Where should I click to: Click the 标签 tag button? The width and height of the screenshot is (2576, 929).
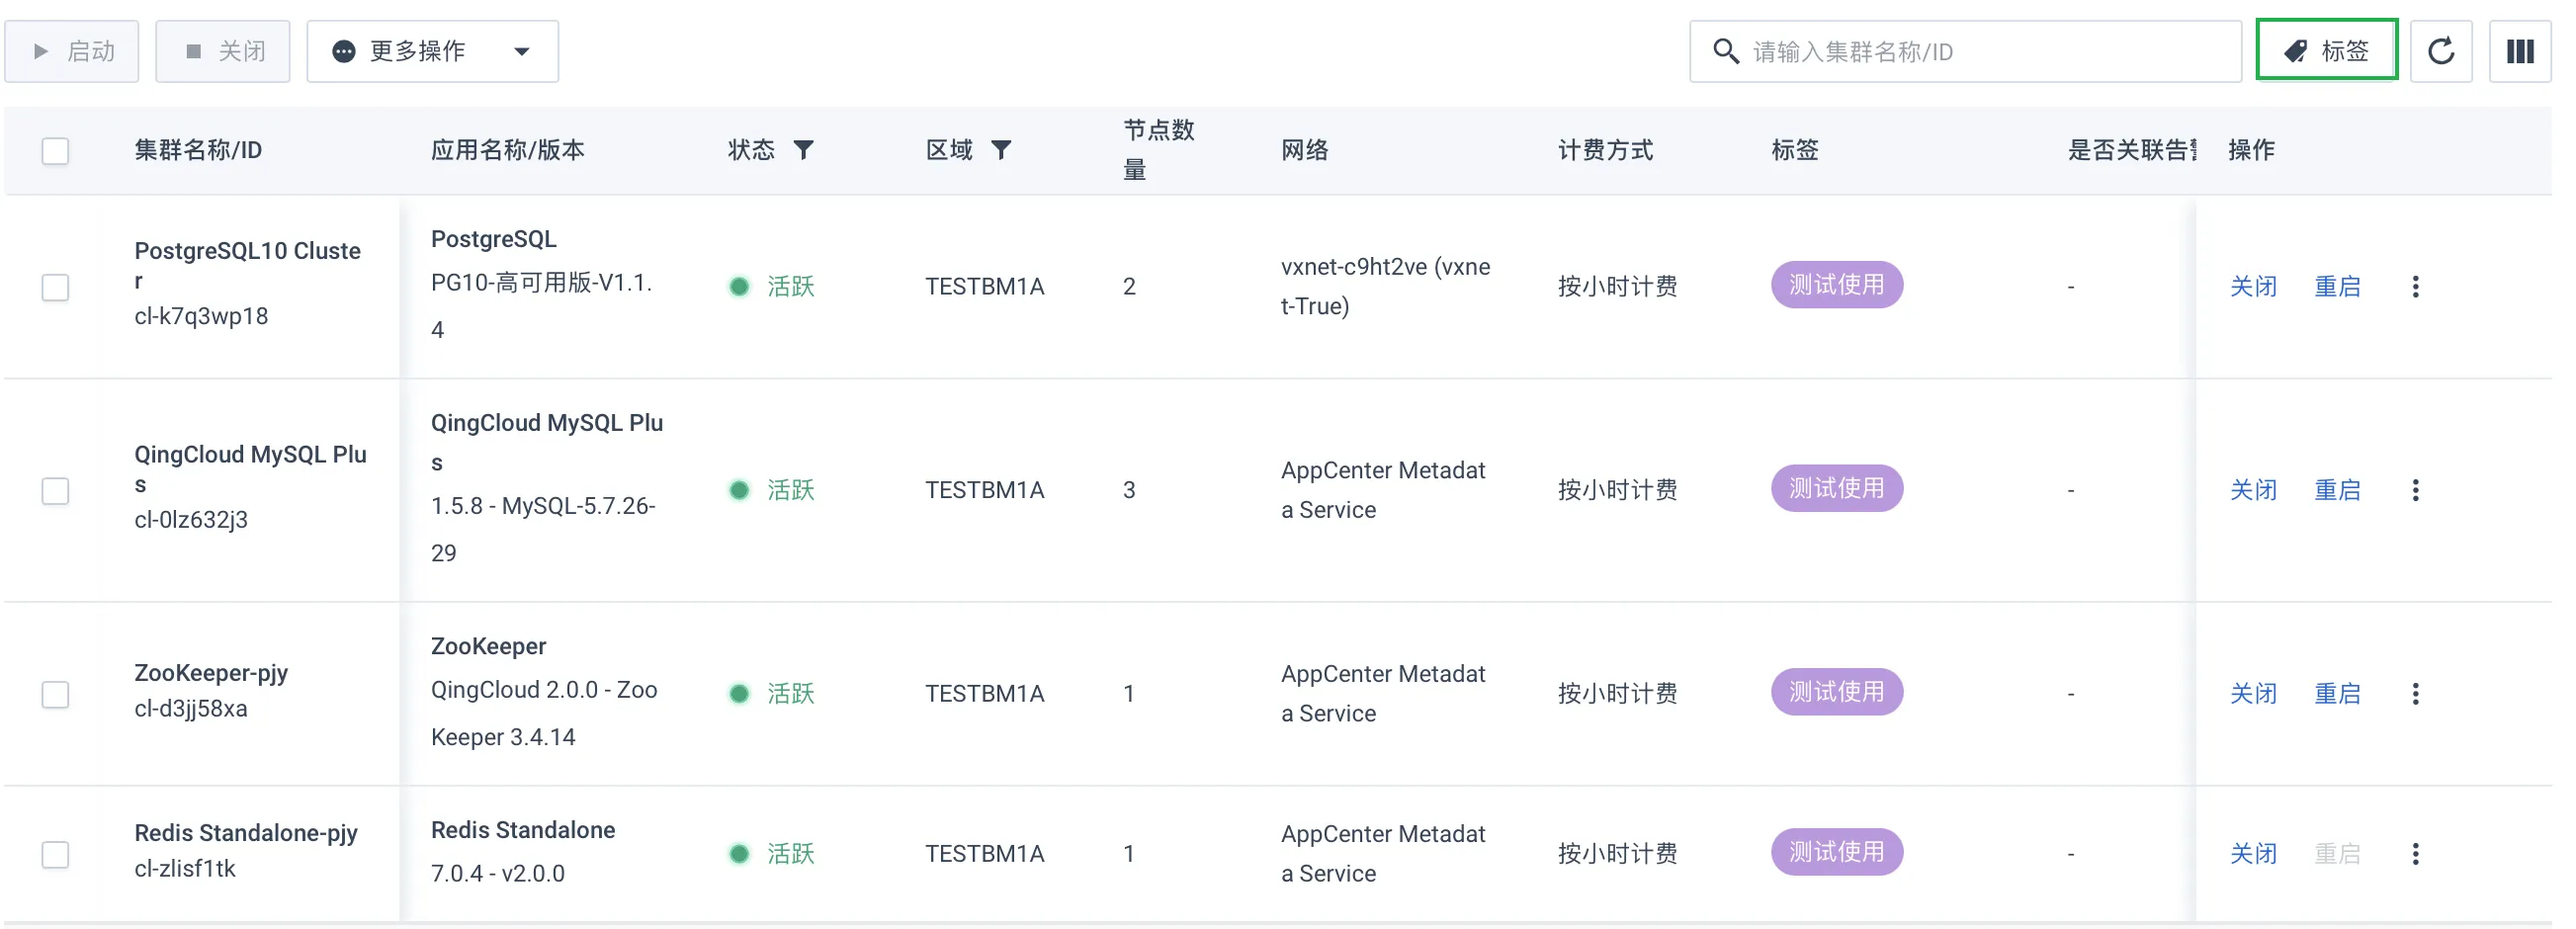point(2326,50)
